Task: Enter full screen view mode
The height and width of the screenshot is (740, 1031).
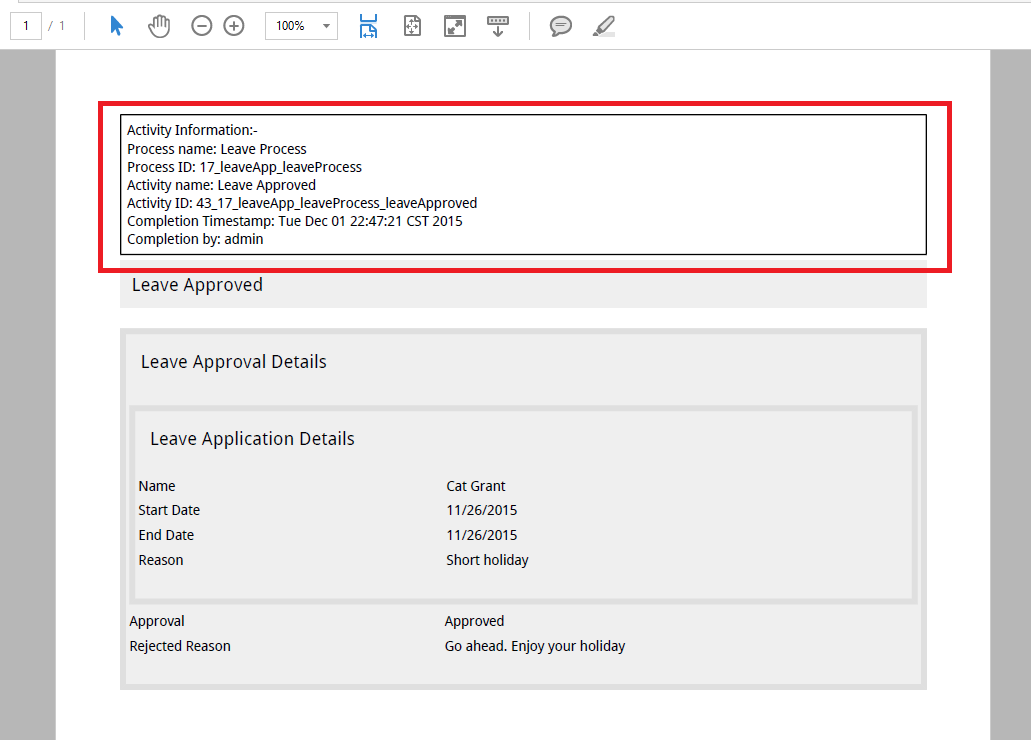Action: click(455, 26)
